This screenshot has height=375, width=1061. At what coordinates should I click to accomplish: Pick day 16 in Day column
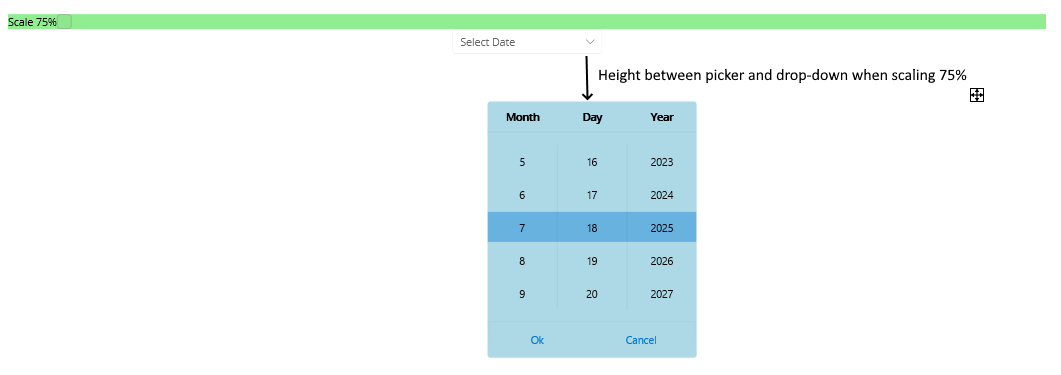tap(592, 162)
